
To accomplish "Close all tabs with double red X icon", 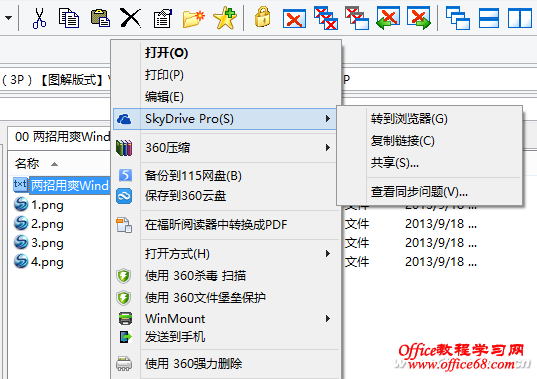I will [x=326, y=18].
